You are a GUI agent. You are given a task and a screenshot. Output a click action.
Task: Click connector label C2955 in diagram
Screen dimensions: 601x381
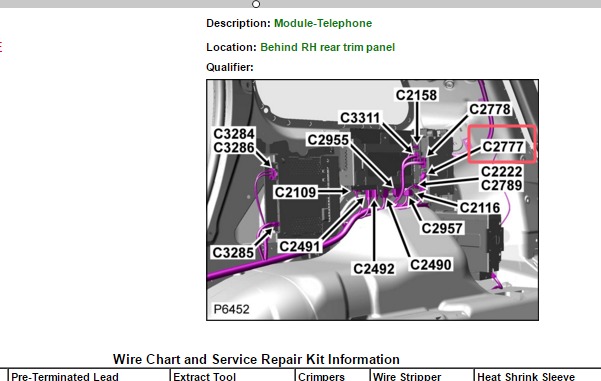click(328, 140)
